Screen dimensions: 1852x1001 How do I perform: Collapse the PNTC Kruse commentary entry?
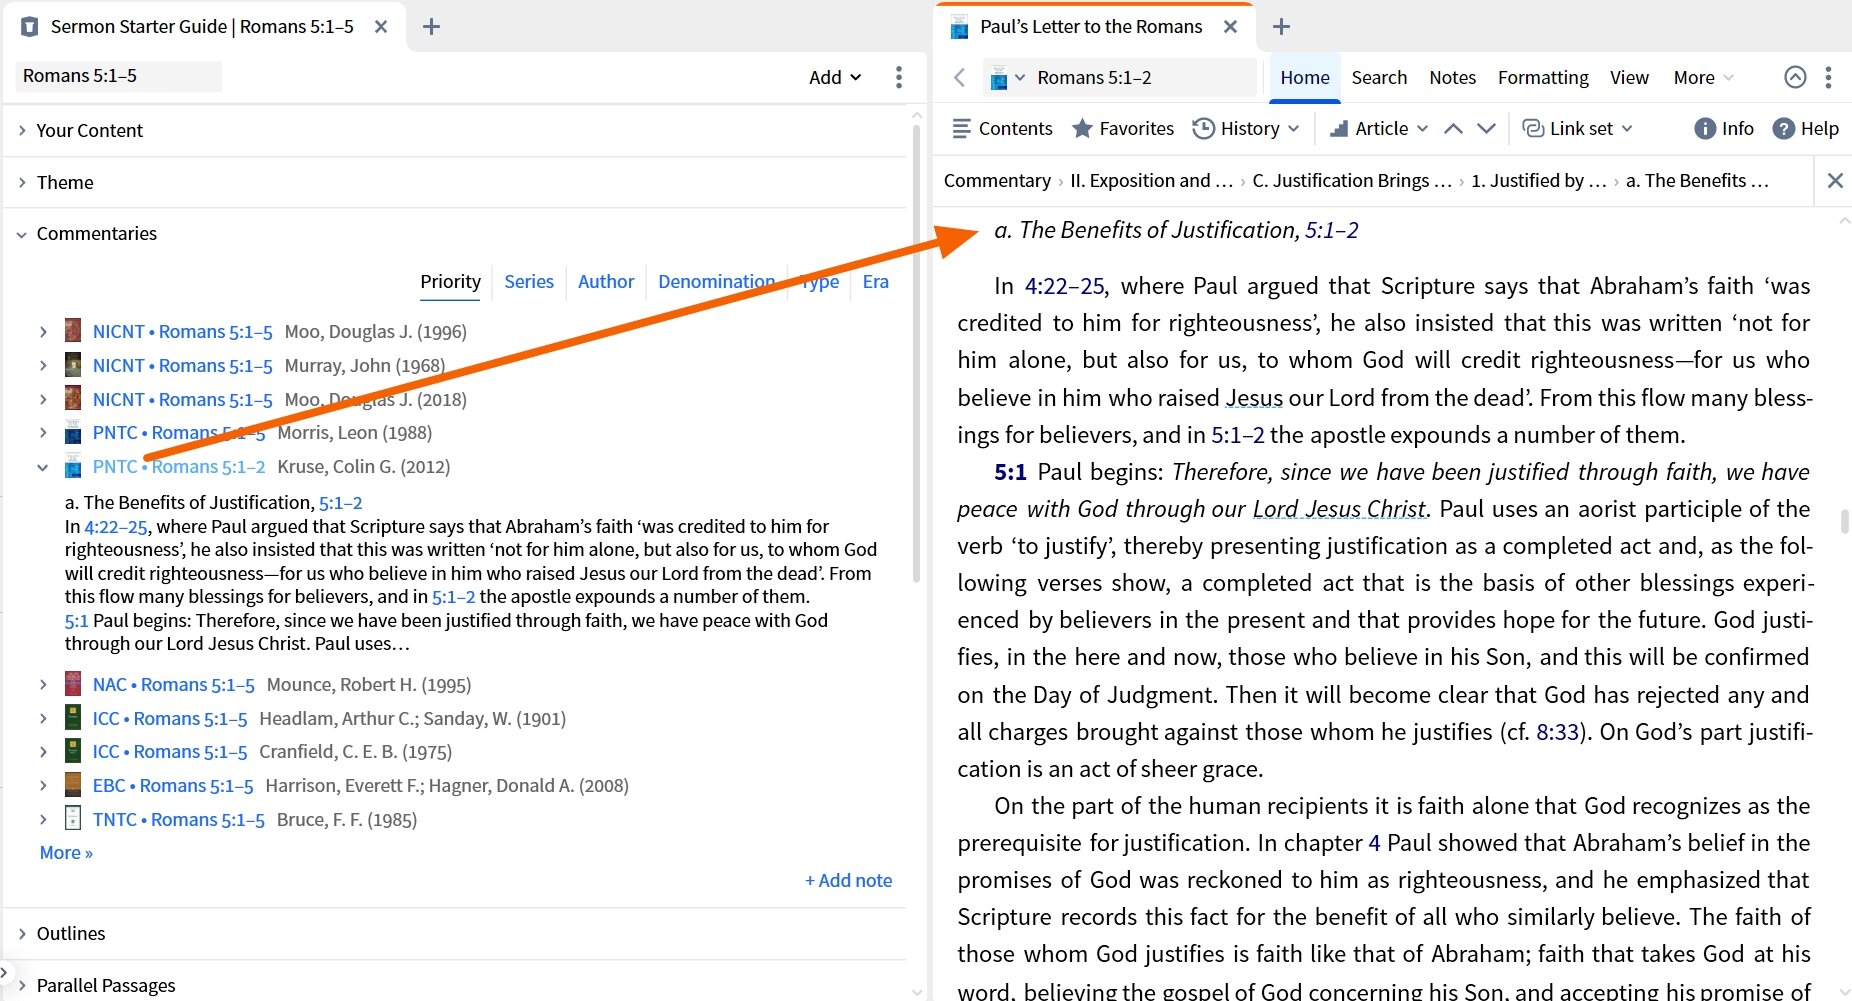[x=42, y=467]
